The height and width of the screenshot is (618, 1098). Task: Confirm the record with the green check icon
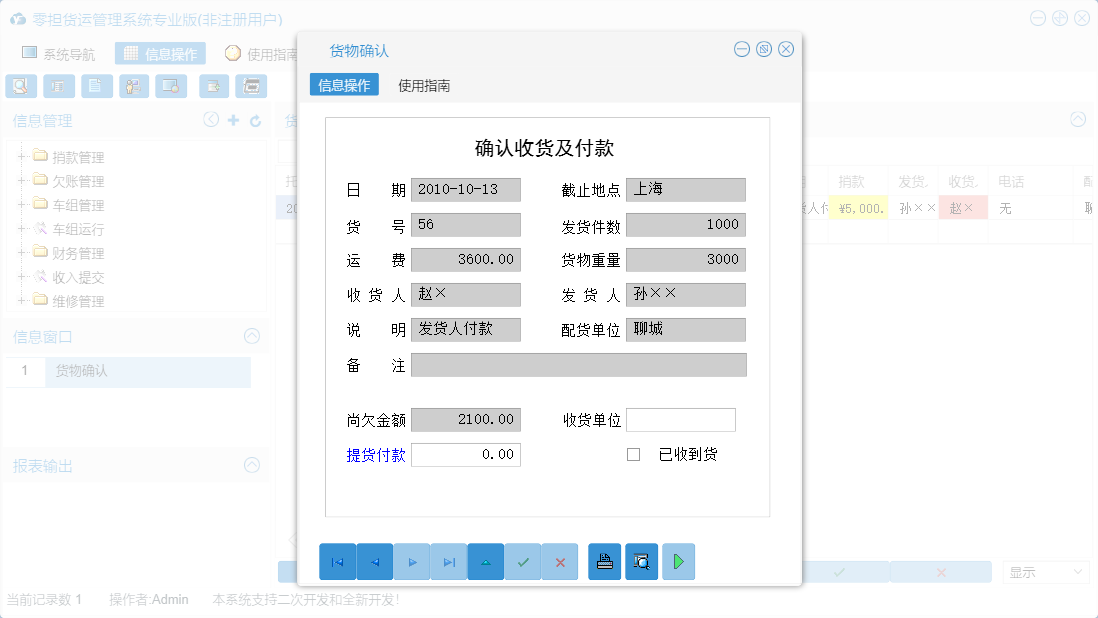[523, 561]
